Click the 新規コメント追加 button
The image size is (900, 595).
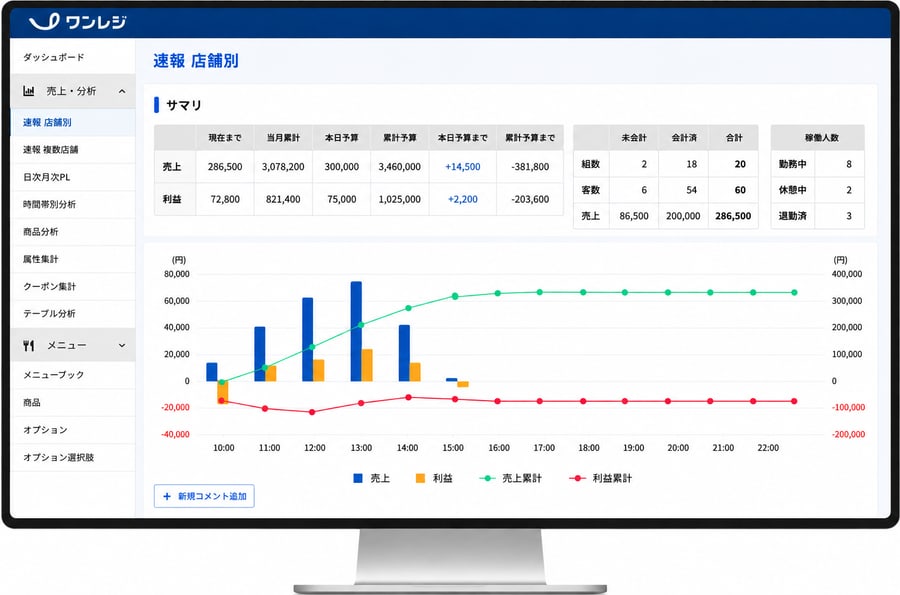coord(204,496)
